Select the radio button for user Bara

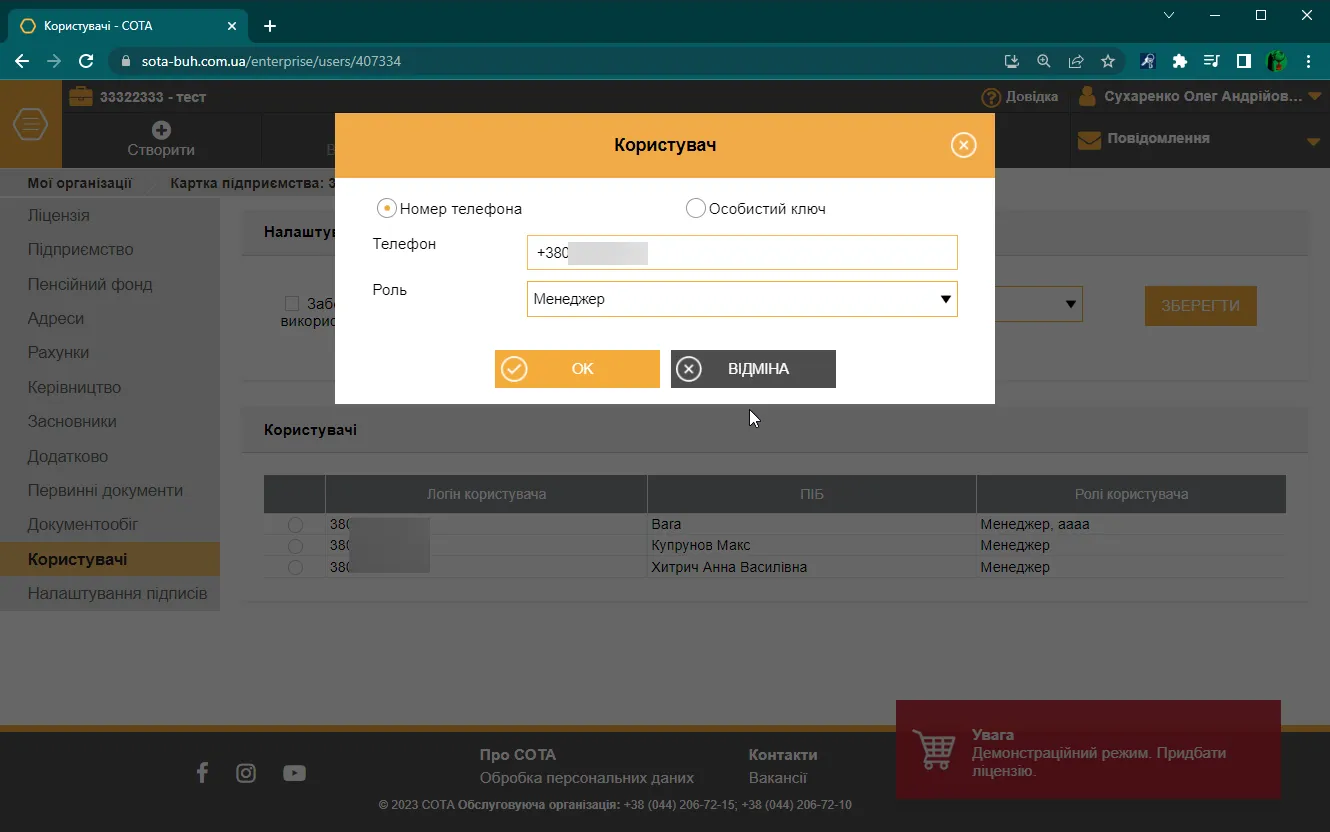[295, 524]
